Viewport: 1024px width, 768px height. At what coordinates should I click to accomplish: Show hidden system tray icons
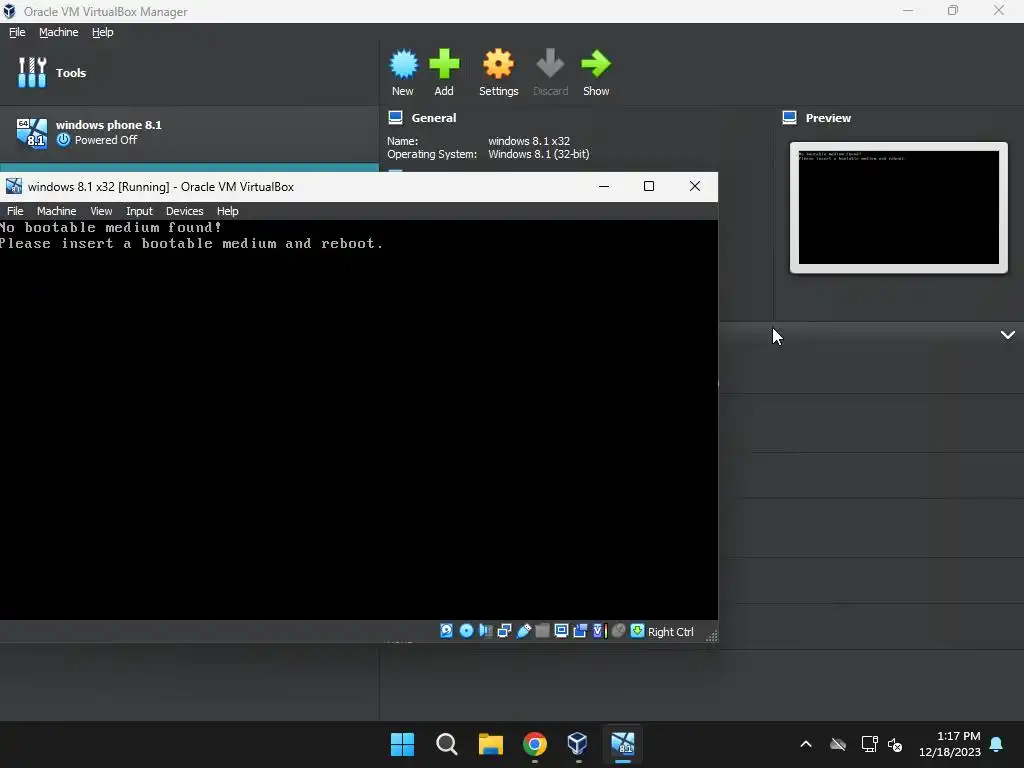806,744
